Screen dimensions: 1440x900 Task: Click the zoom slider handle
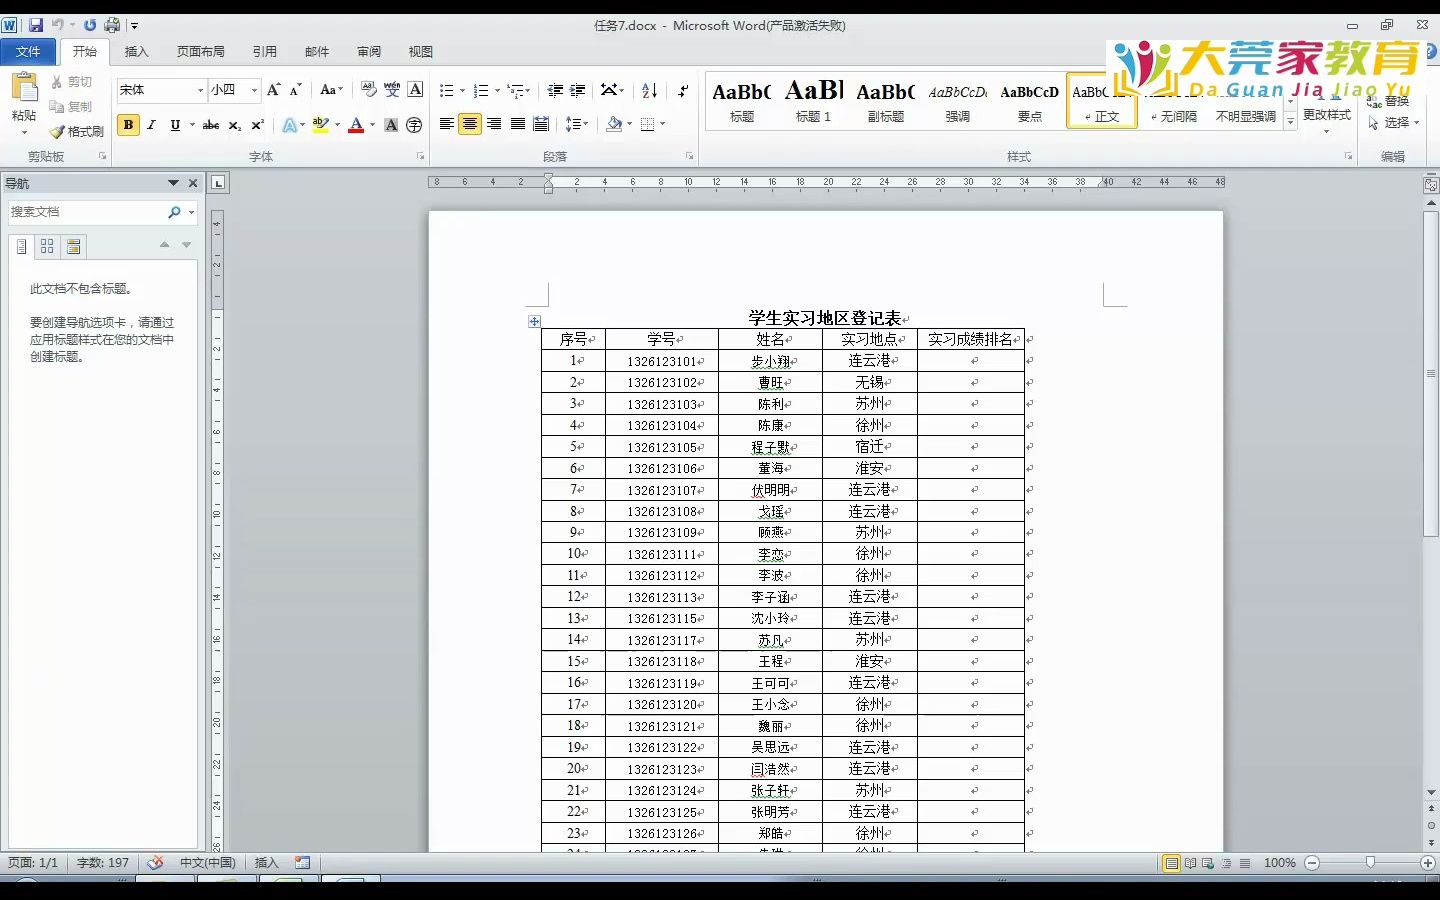(1370, 862)
